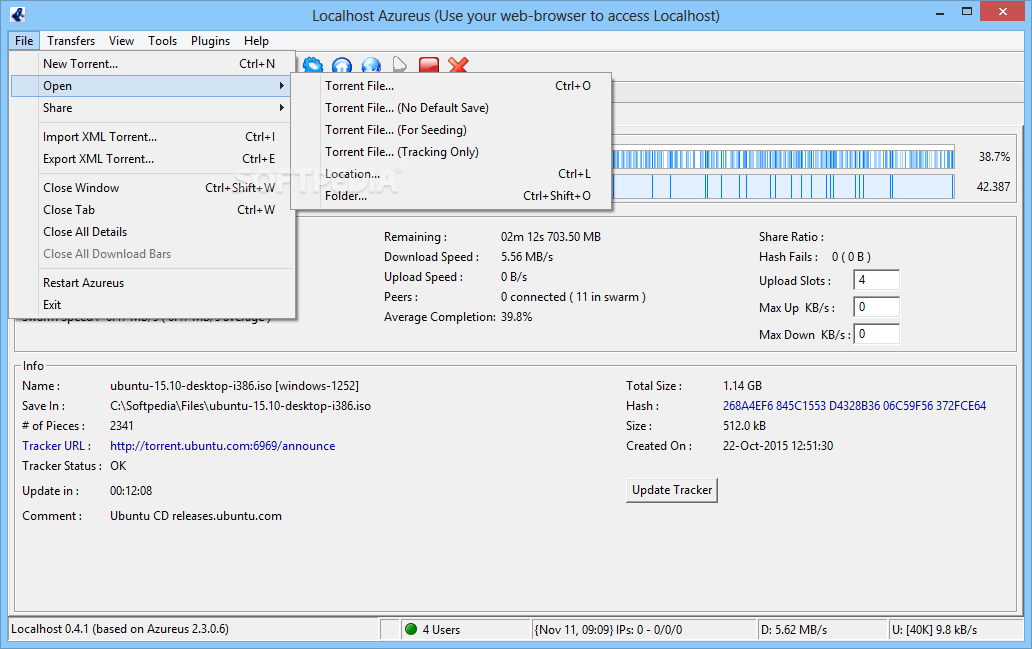1032x649 pixels.
Task: Click the Tracker Status OK value
Action: [118, 465]
